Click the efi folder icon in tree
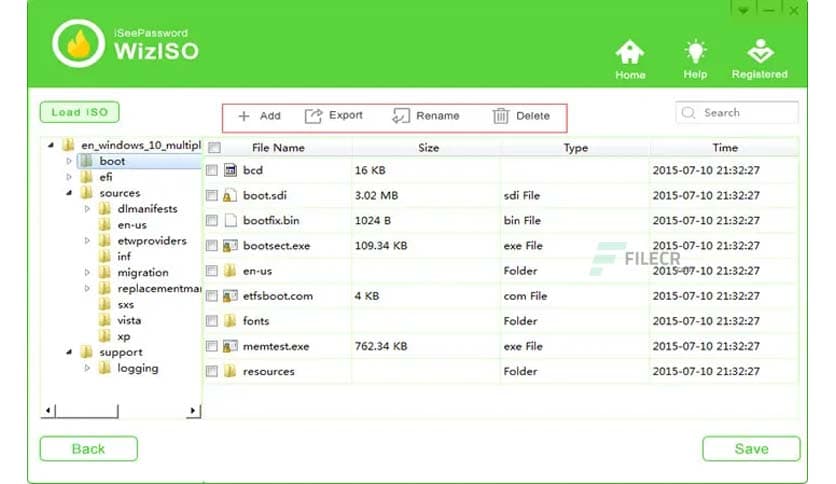Image resolution: width=836 pixels, height=484 pixels. (86, 176)
